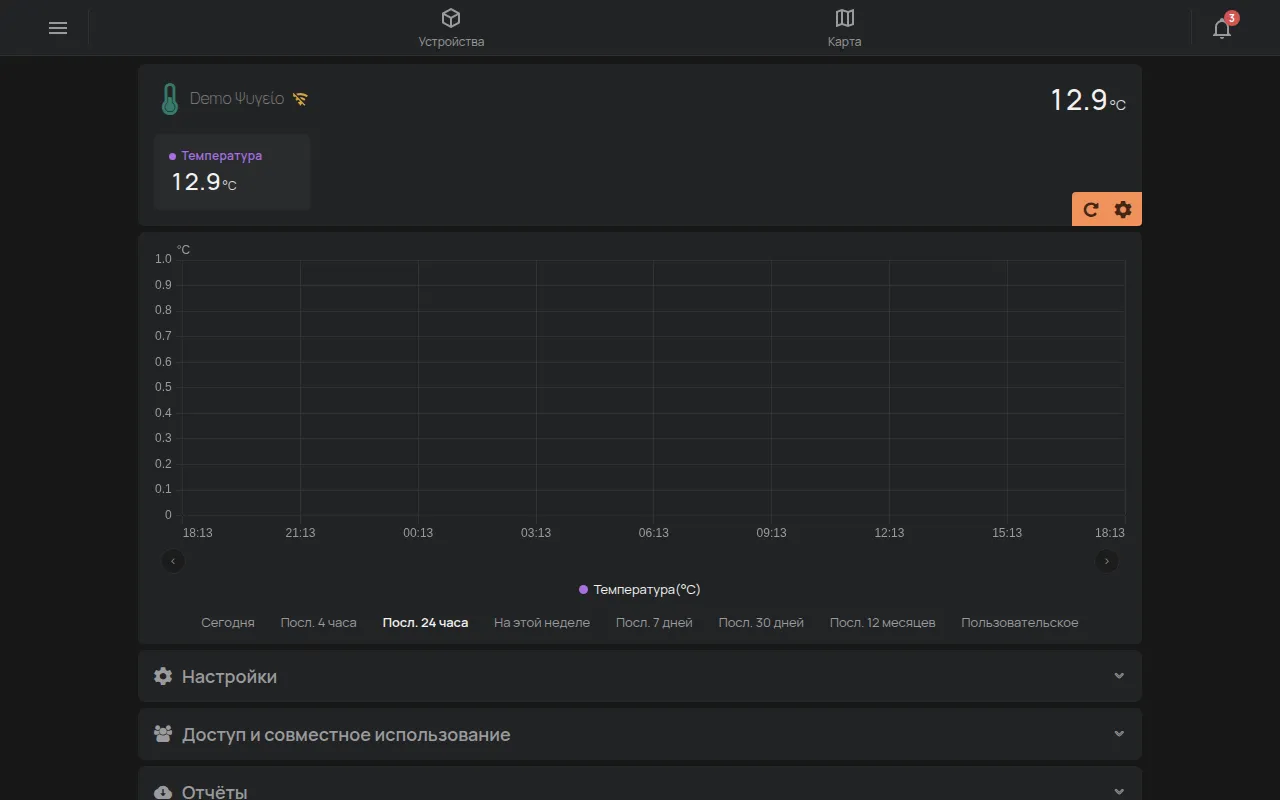Select the Сегодня time range
The image size is (1280, 800).
pos(228,622)
